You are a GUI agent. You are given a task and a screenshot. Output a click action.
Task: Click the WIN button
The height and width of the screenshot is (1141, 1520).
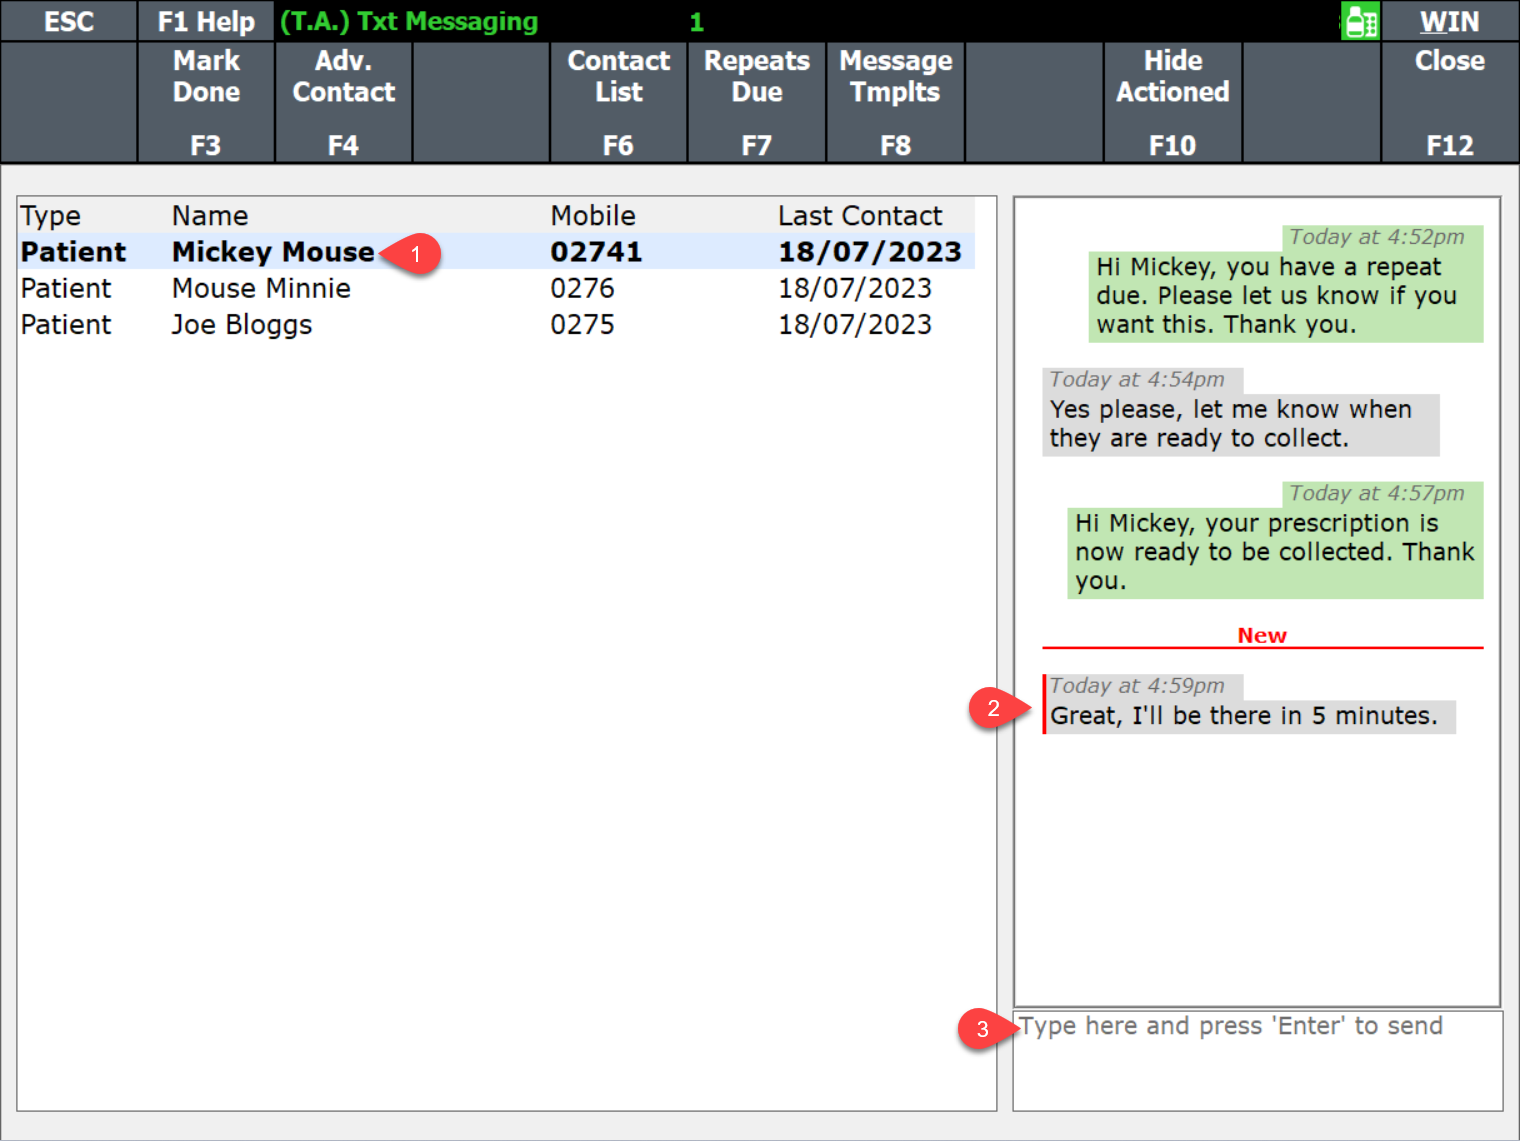click(x=1449, y=21)
